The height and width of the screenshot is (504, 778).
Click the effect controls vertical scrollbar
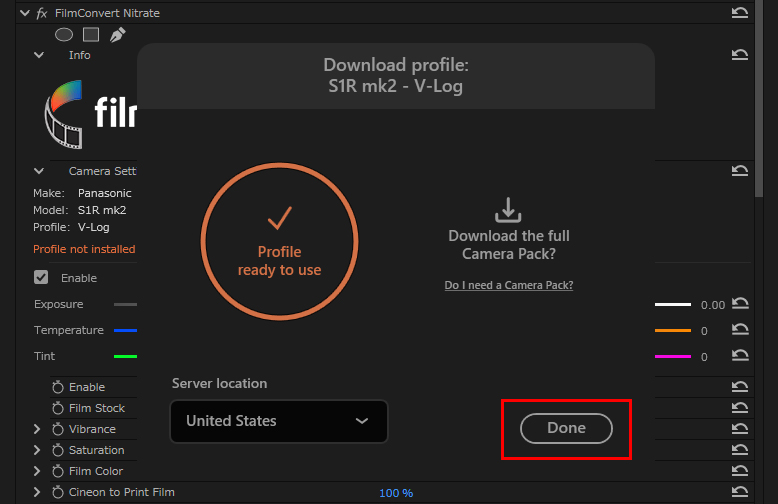click(x=759, y=99)
